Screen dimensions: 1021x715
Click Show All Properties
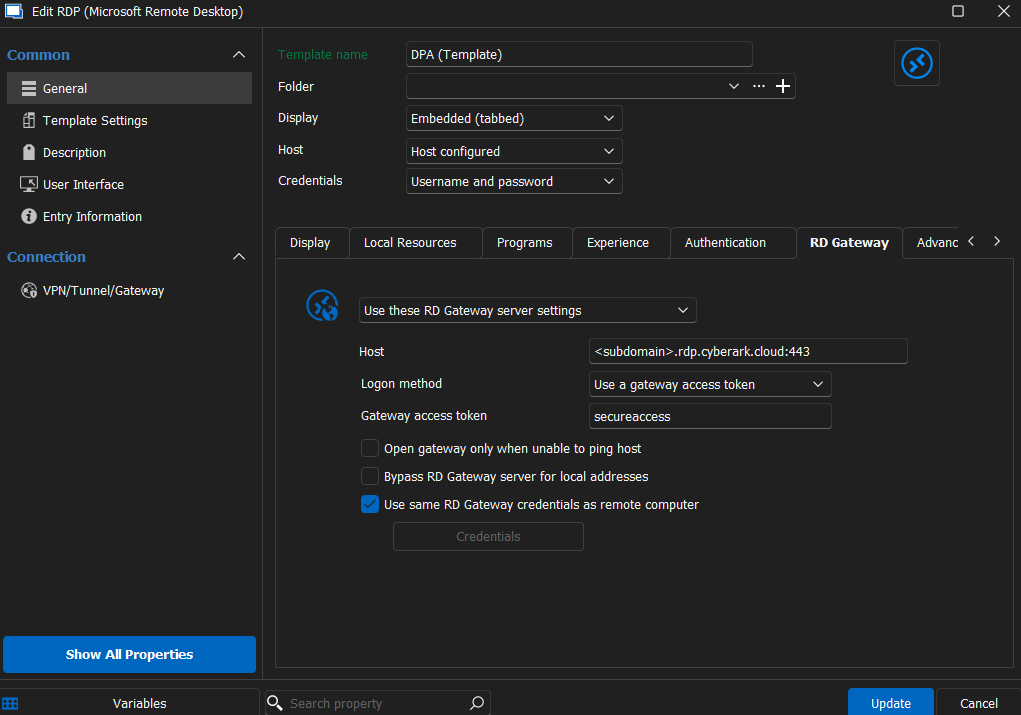(x=129, y=654)
